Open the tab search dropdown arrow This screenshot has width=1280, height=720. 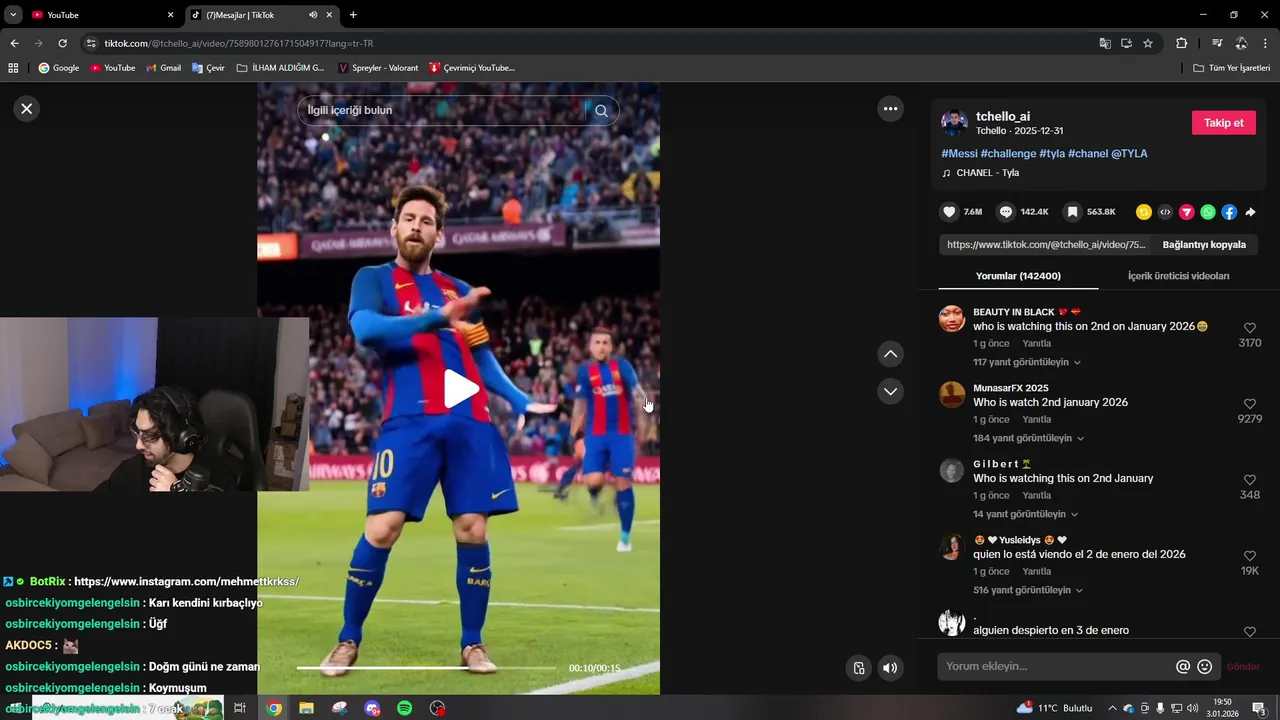(13, 15)
